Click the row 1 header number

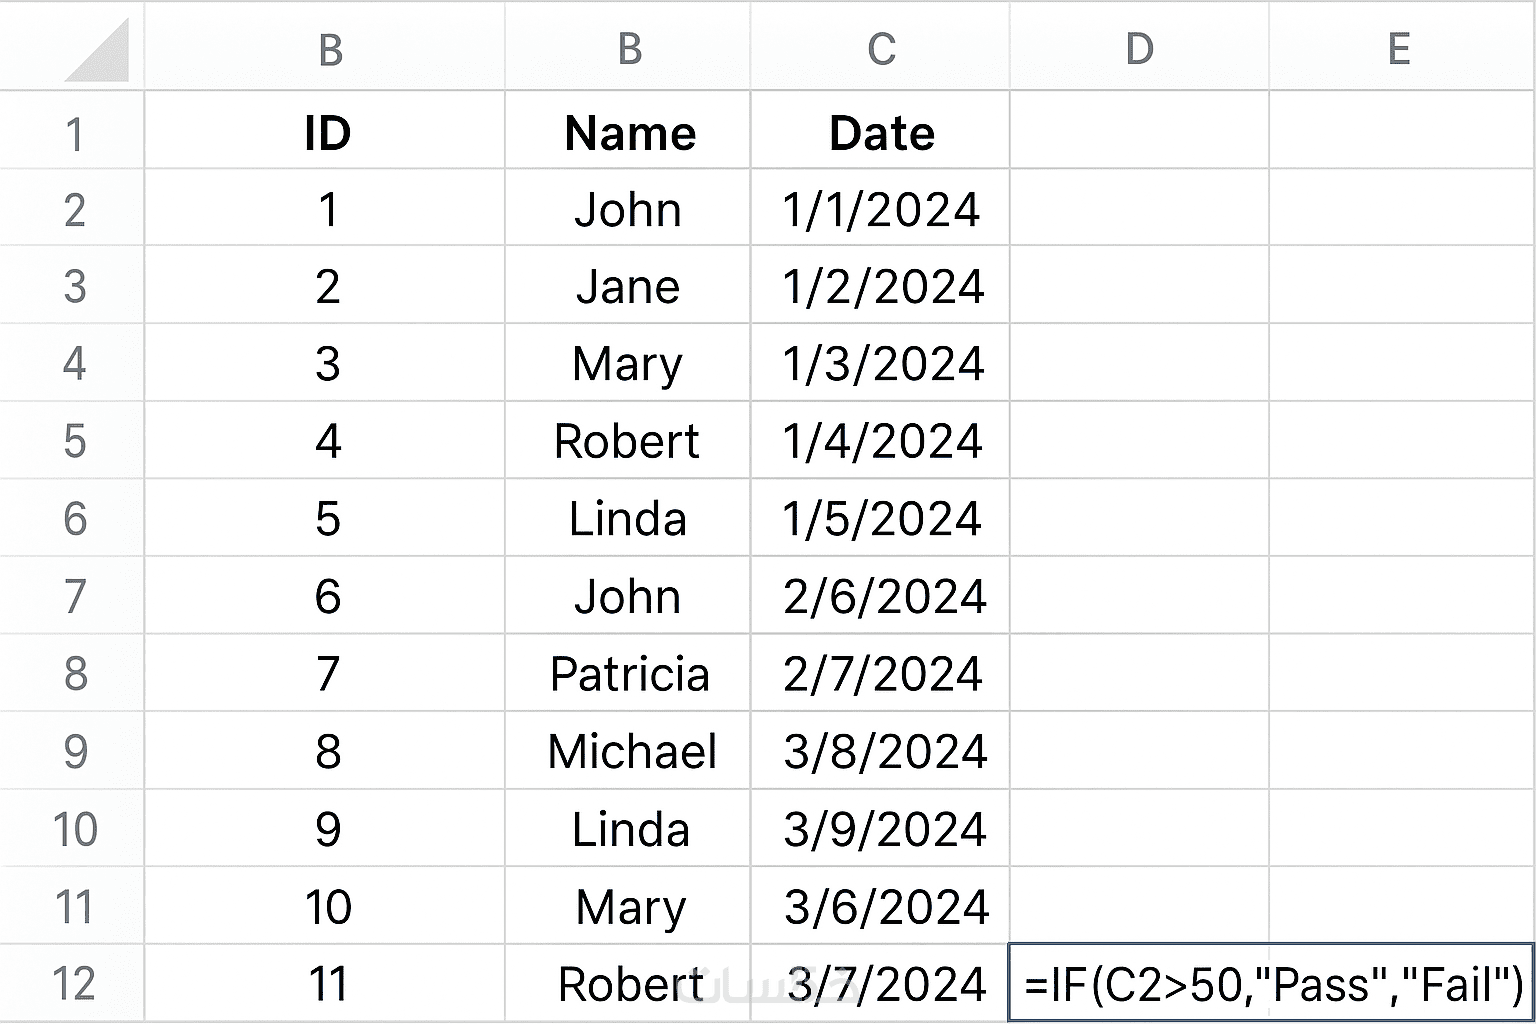pos(73,134)
